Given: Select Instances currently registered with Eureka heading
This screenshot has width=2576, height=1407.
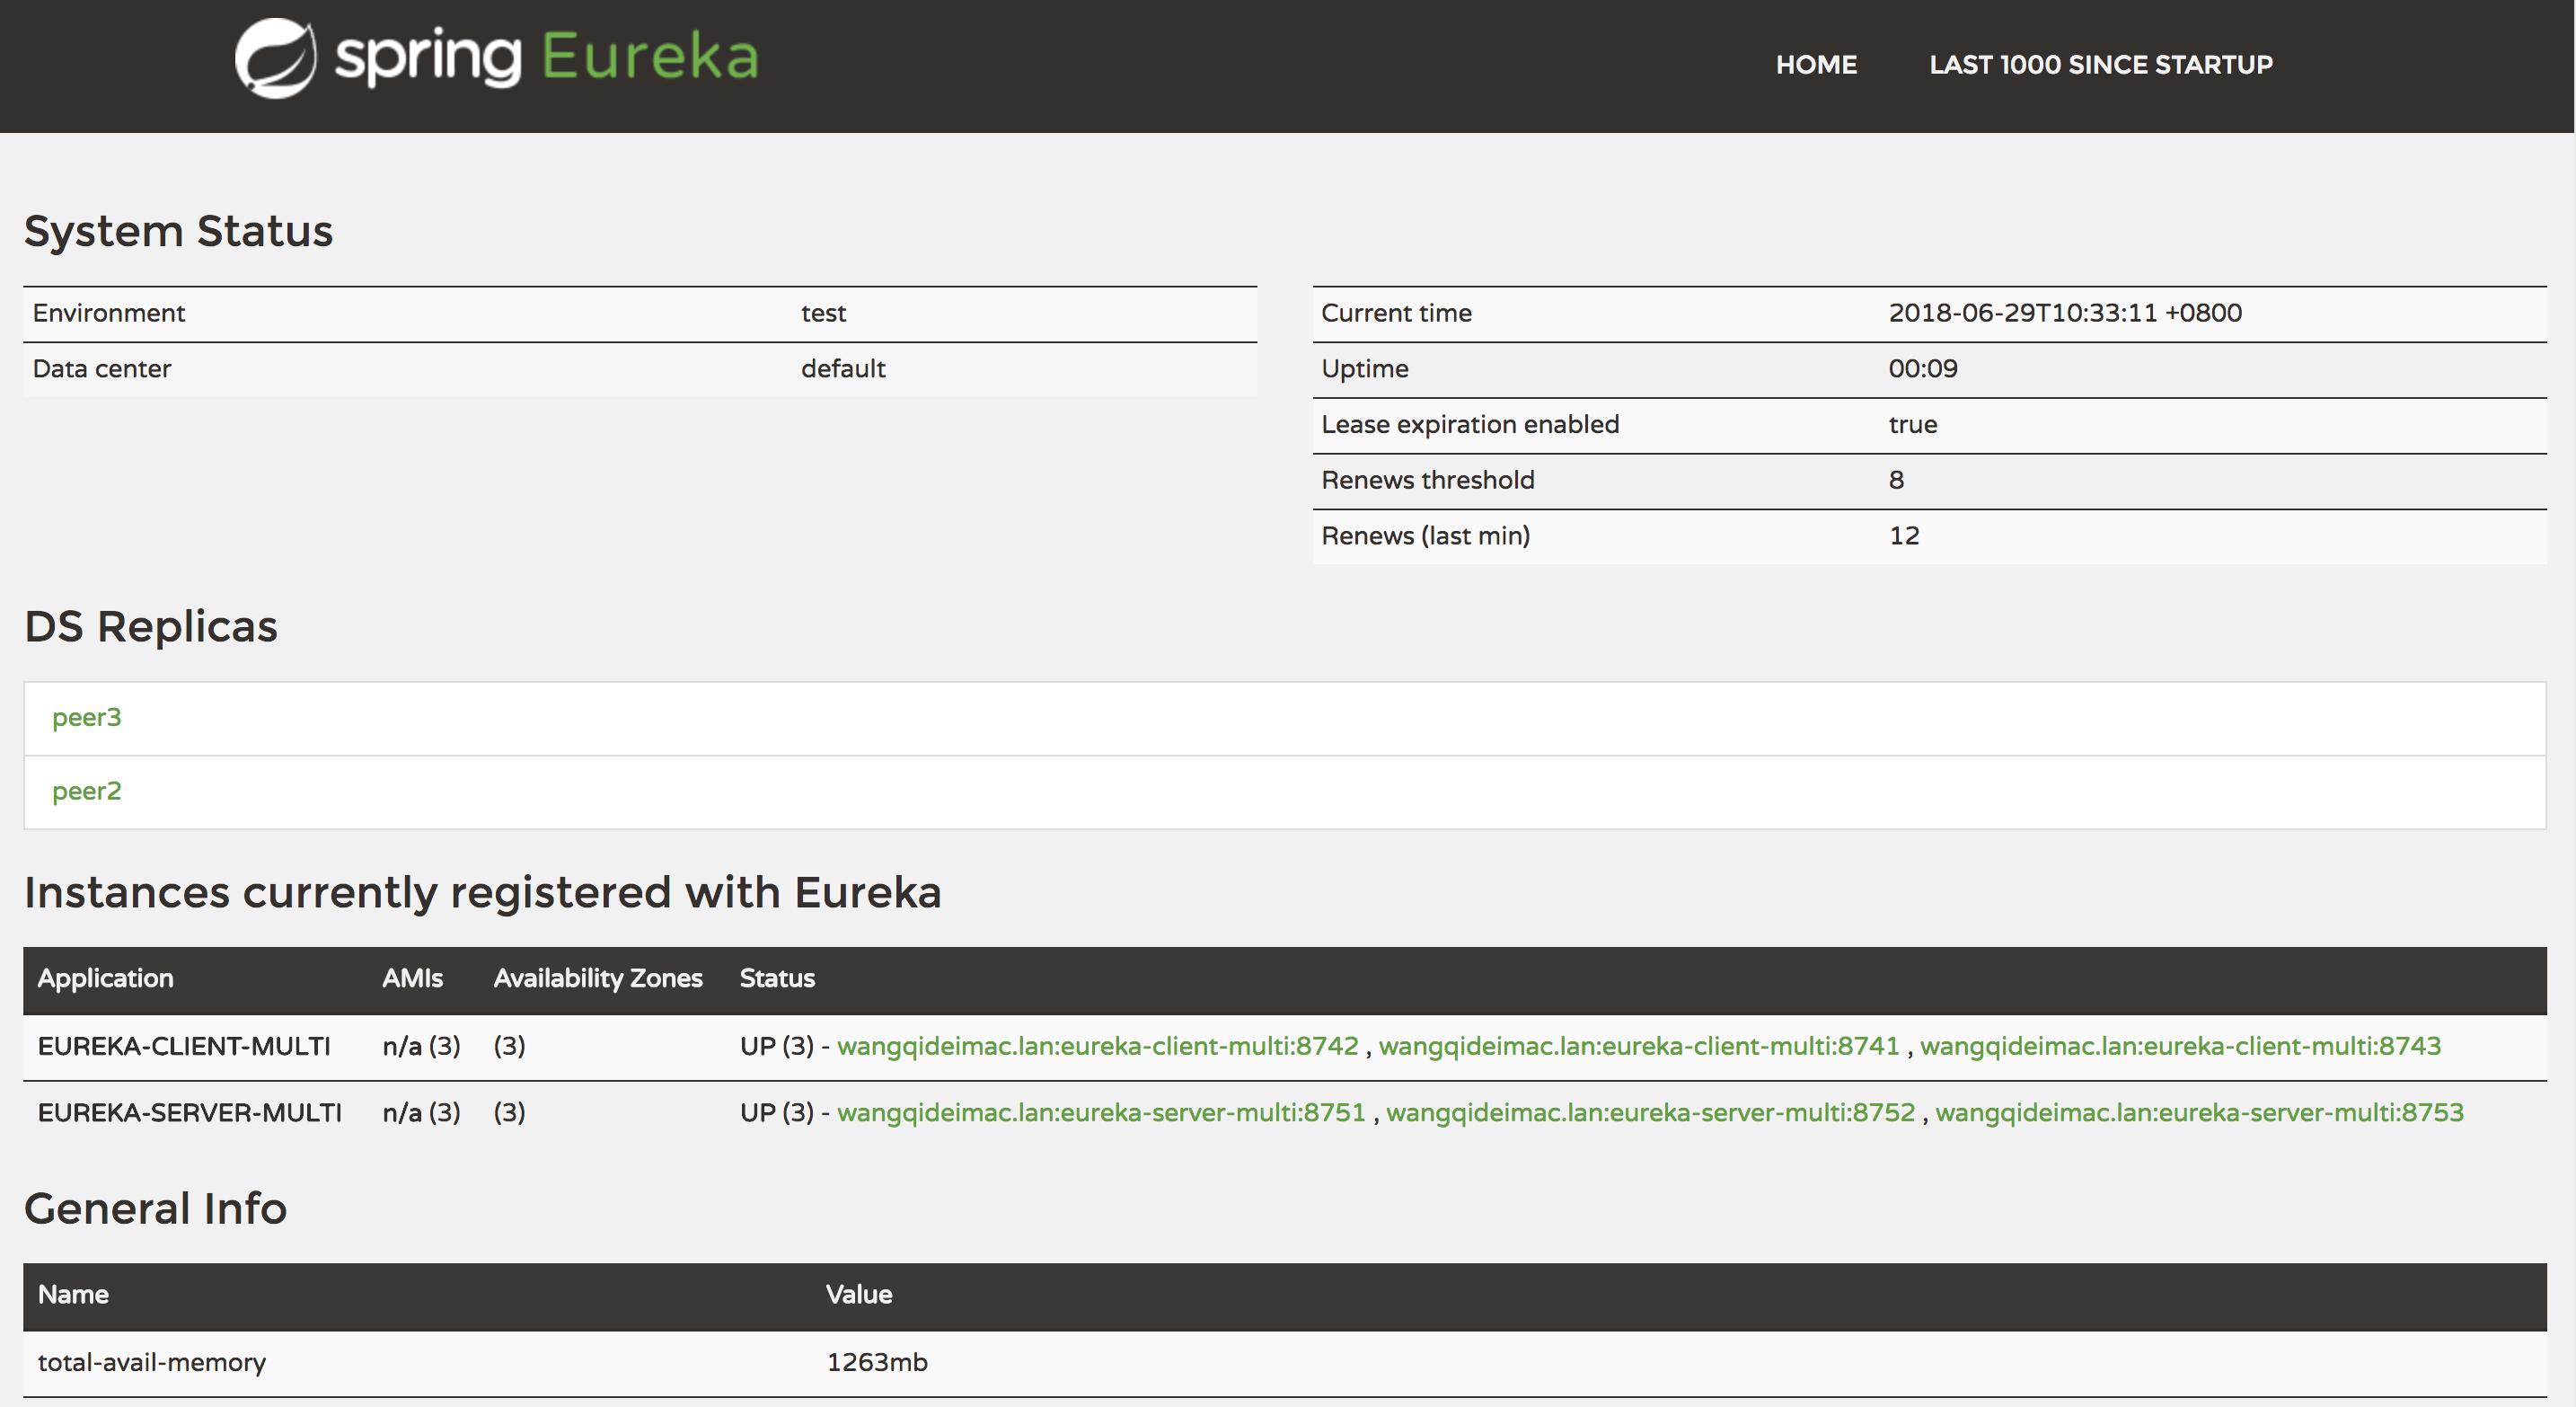Looking at the screenshot, I should (x=483, y=892).
